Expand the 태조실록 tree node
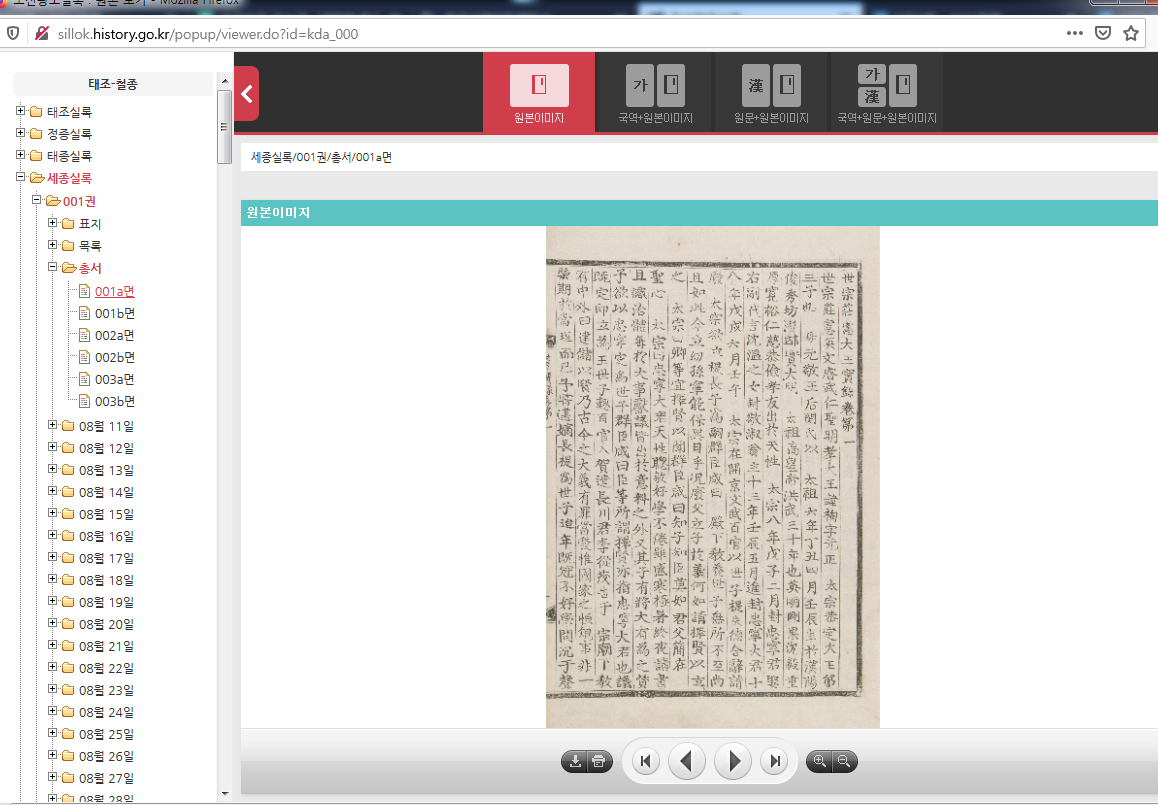 [21, 111]
